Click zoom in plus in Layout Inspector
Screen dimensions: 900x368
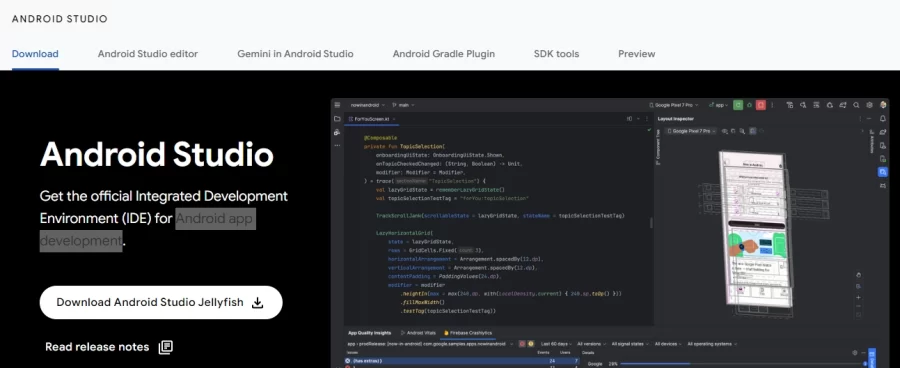(x=858, y=297)
